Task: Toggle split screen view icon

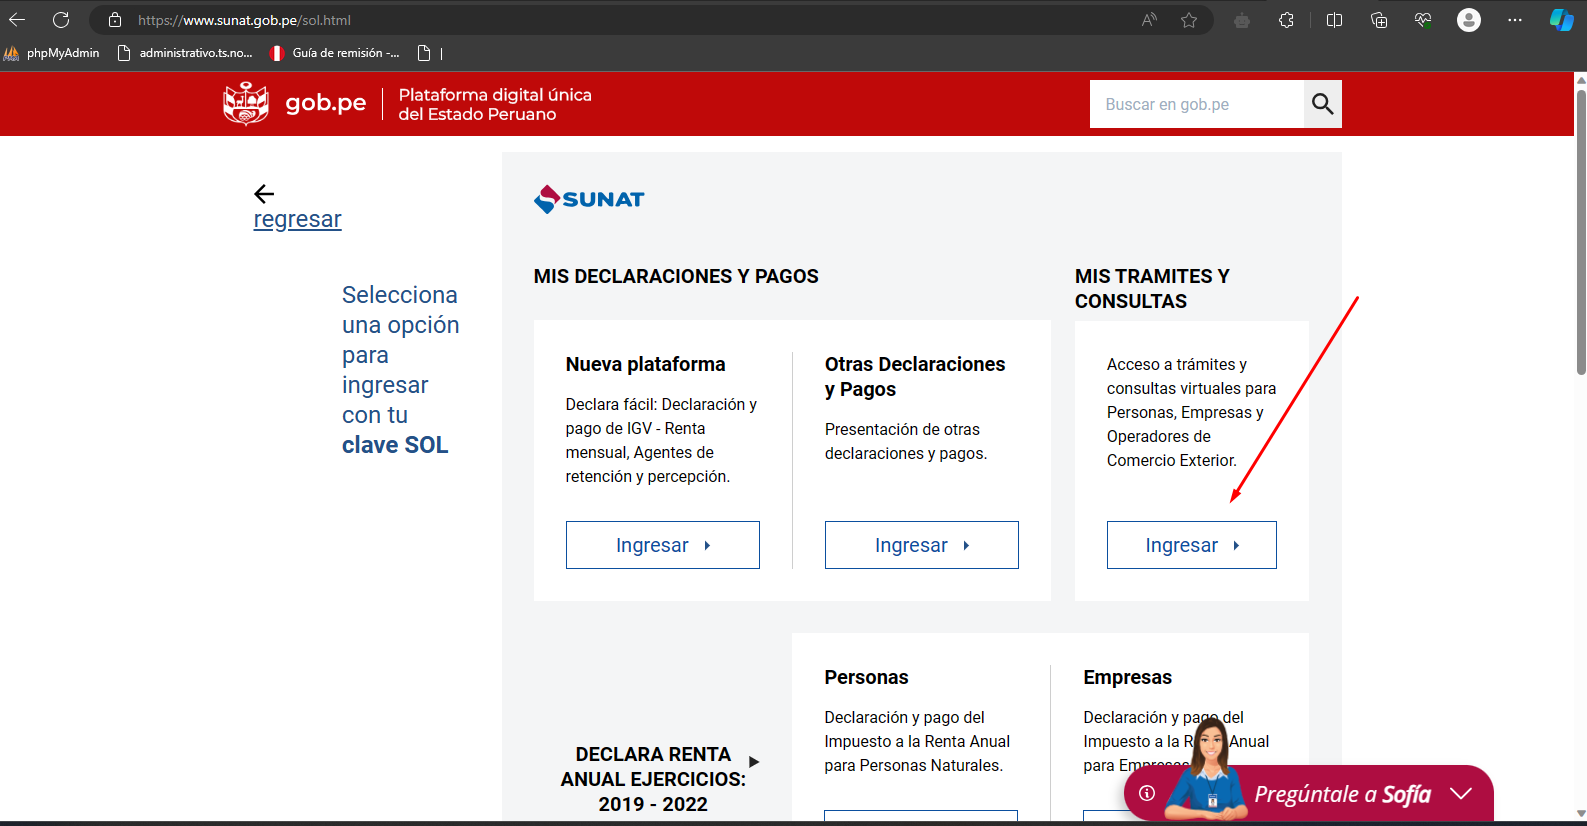Action: tap(1334, 20)
